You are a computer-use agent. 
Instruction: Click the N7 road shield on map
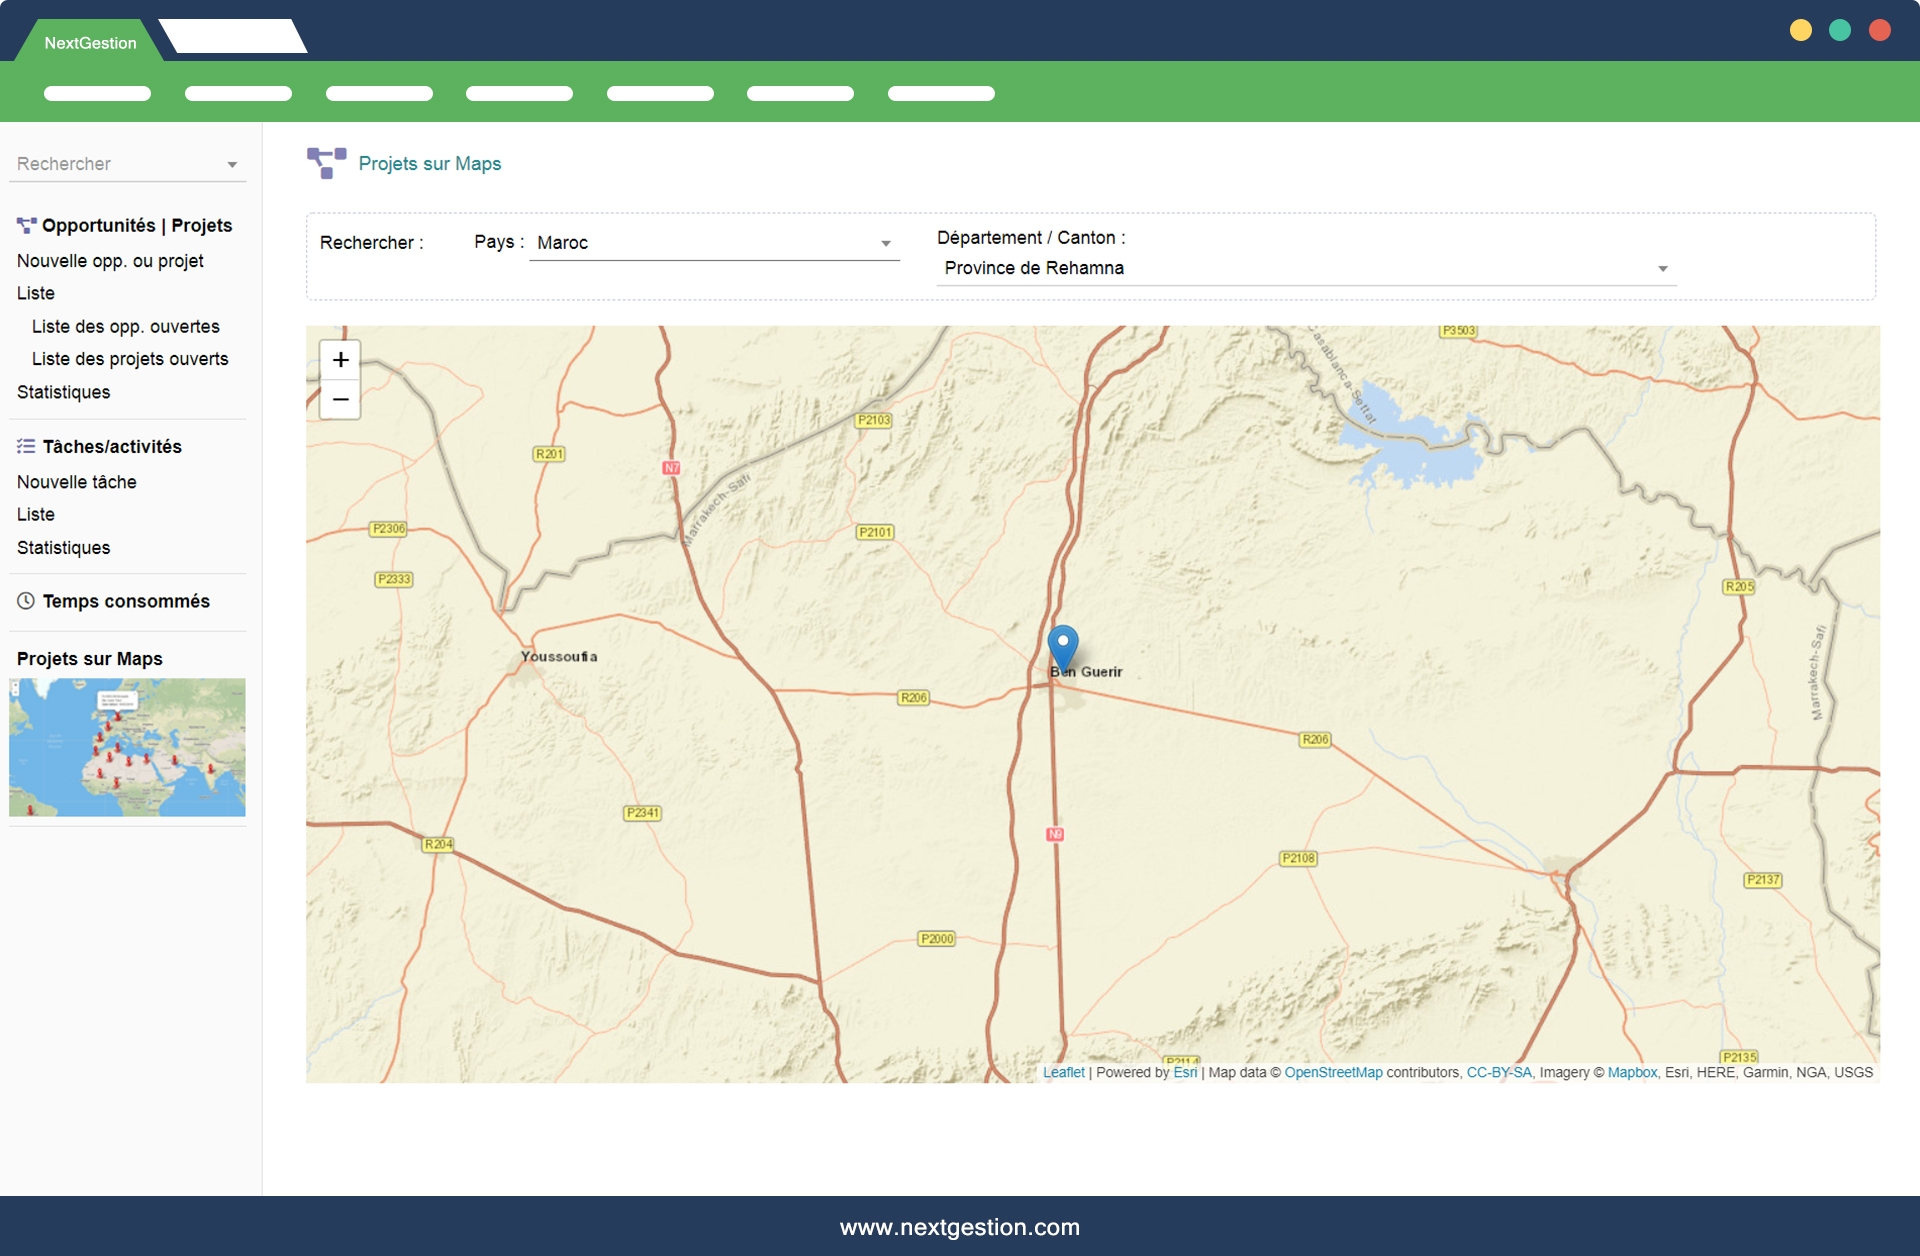[671, 468]
